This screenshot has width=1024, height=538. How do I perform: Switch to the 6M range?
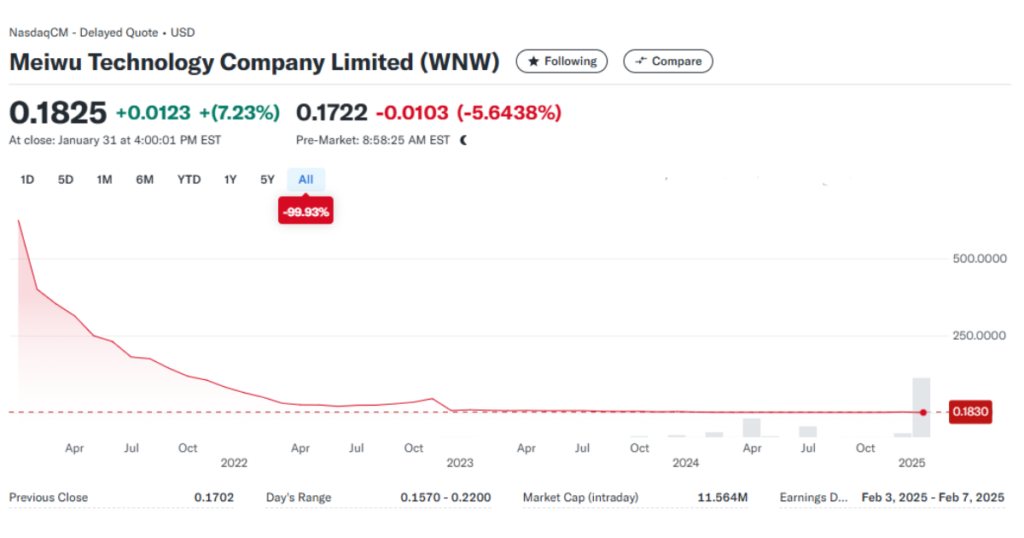[144, 180]
